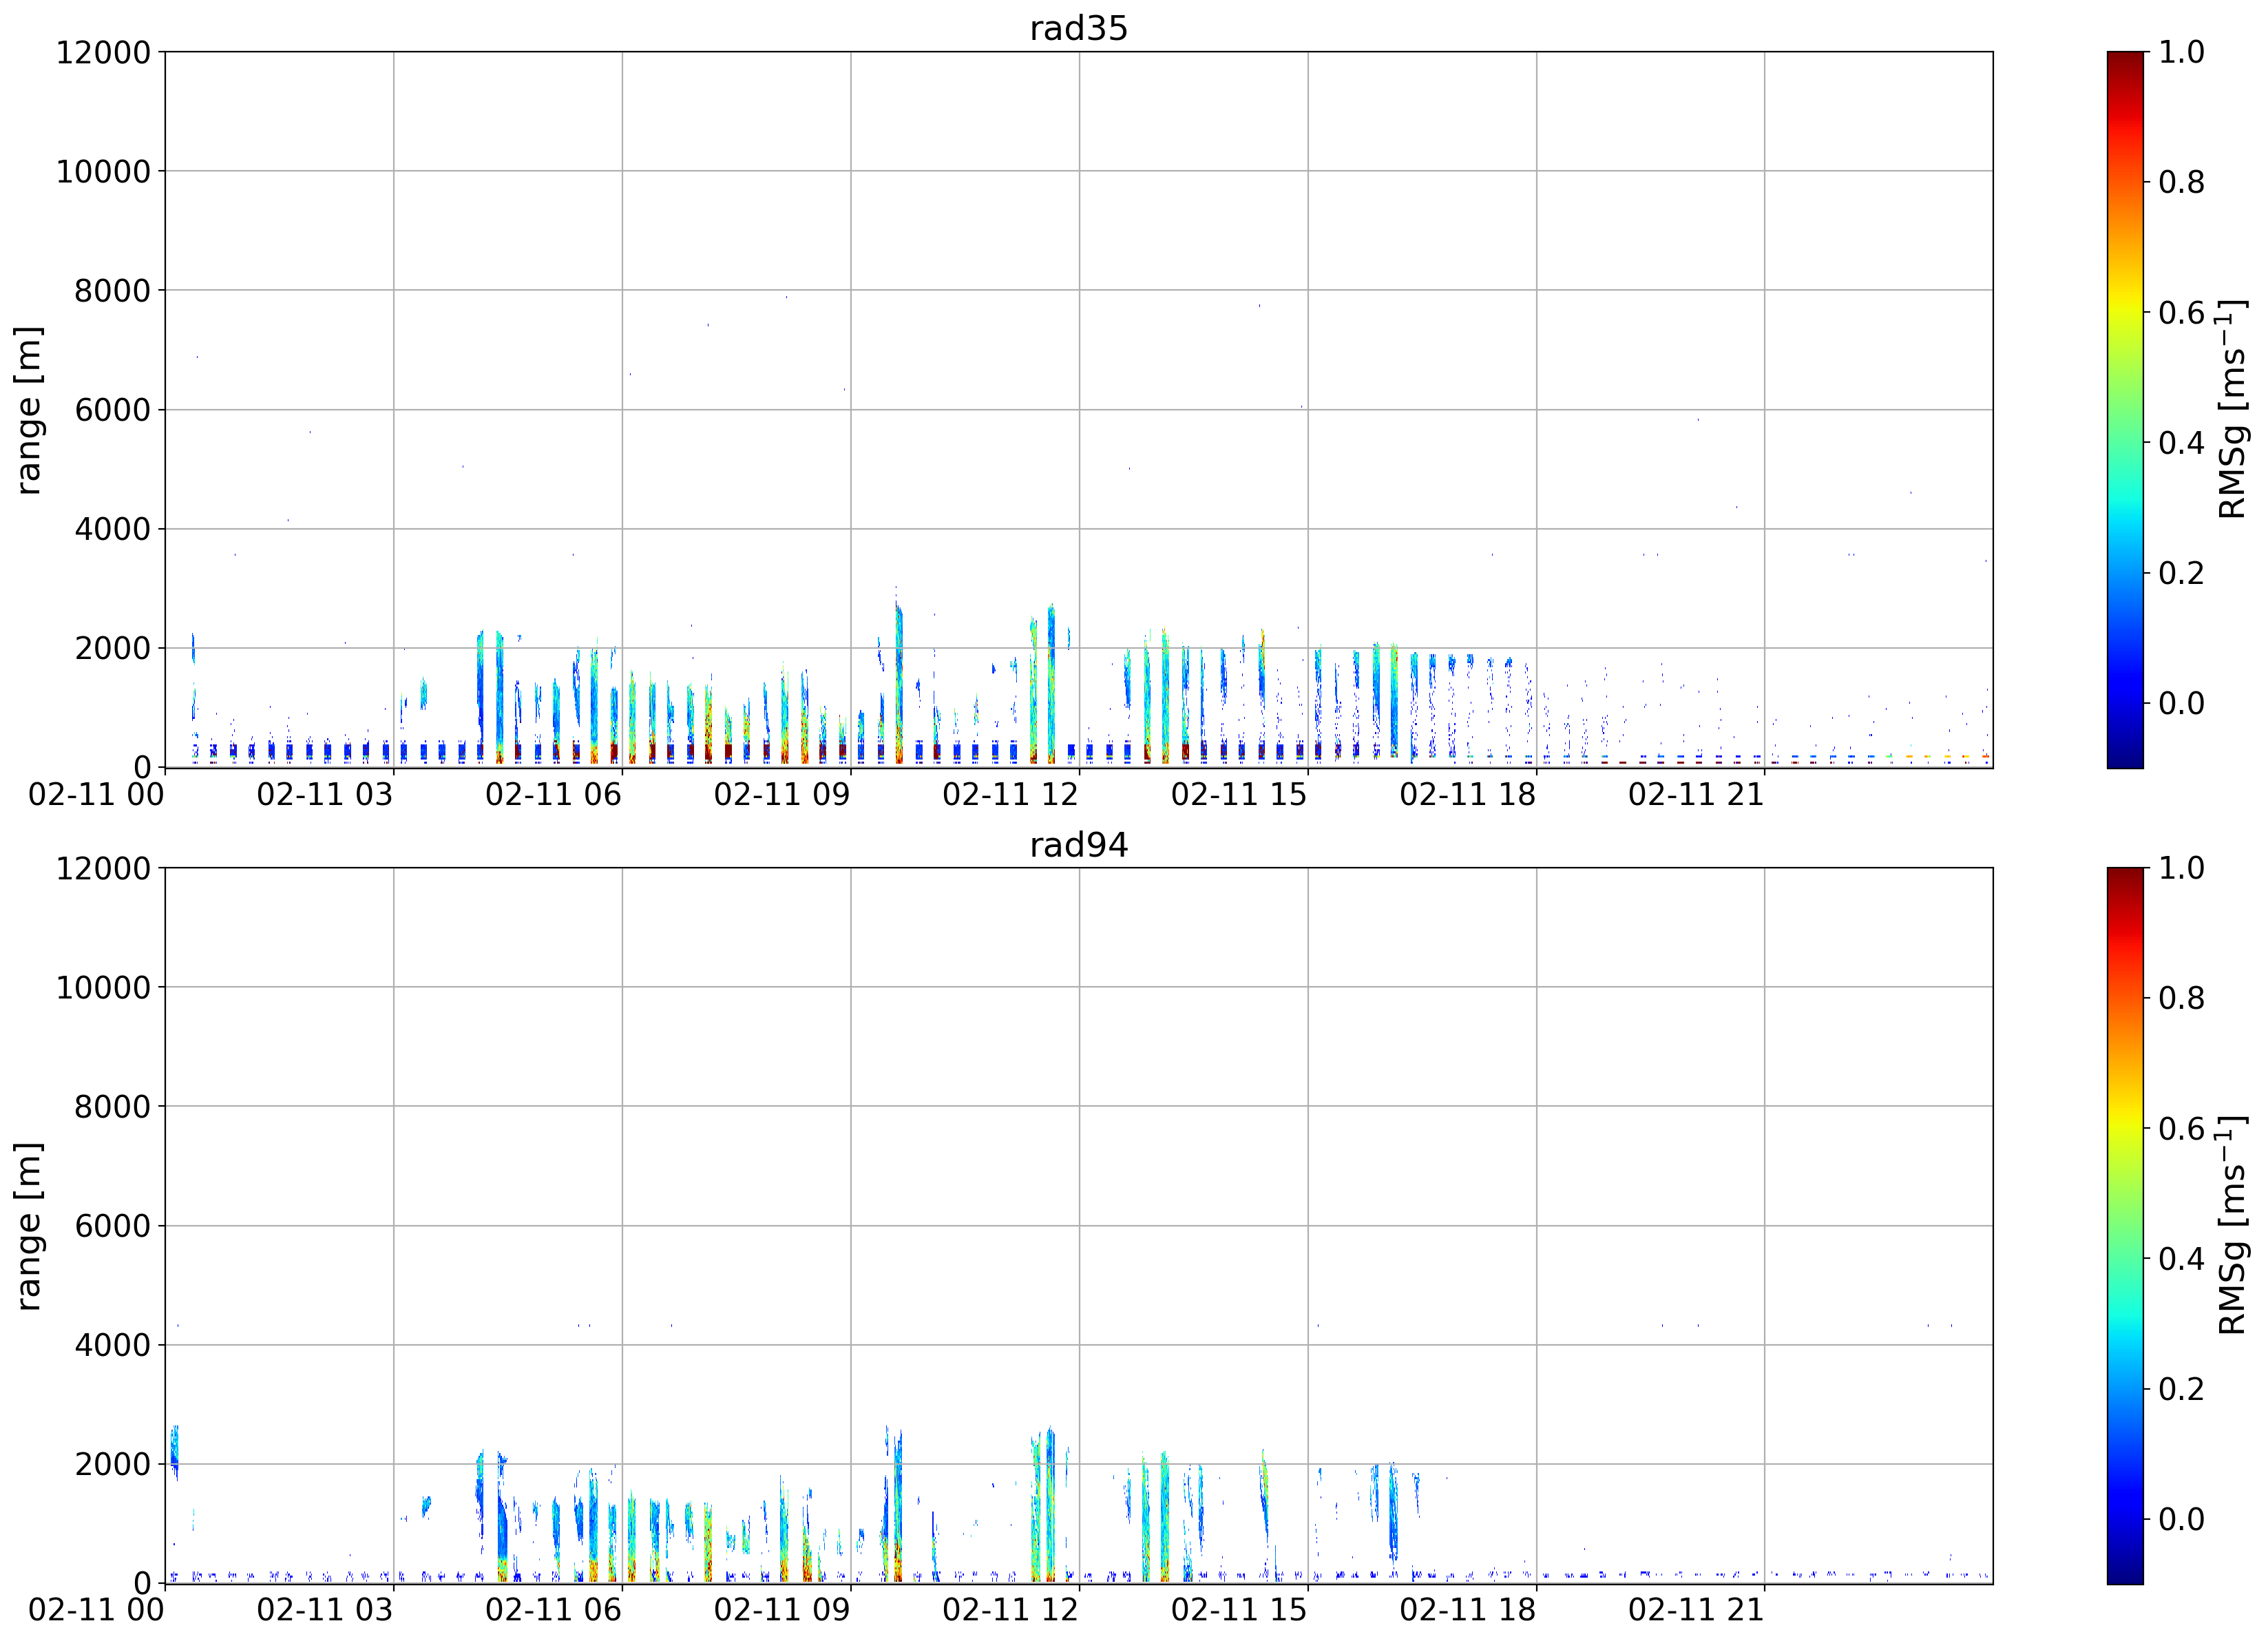2268x1641 pixels.
Task: Click the bottom plot's range [m] axis label
Action: pyautogui.click(x=29, y=1226)
